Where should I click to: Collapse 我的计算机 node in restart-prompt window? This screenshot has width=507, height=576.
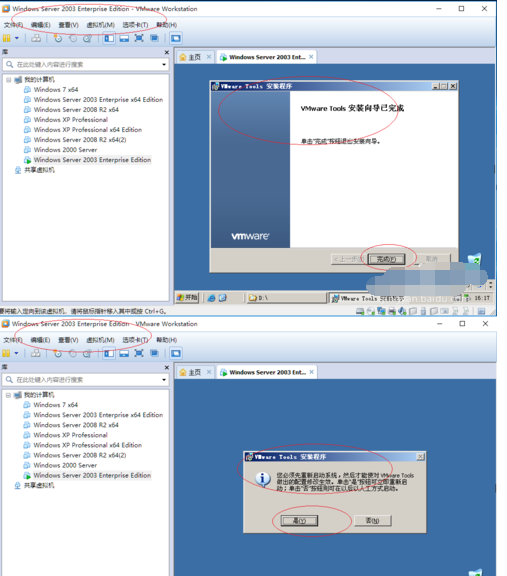[x=8, y=395]
